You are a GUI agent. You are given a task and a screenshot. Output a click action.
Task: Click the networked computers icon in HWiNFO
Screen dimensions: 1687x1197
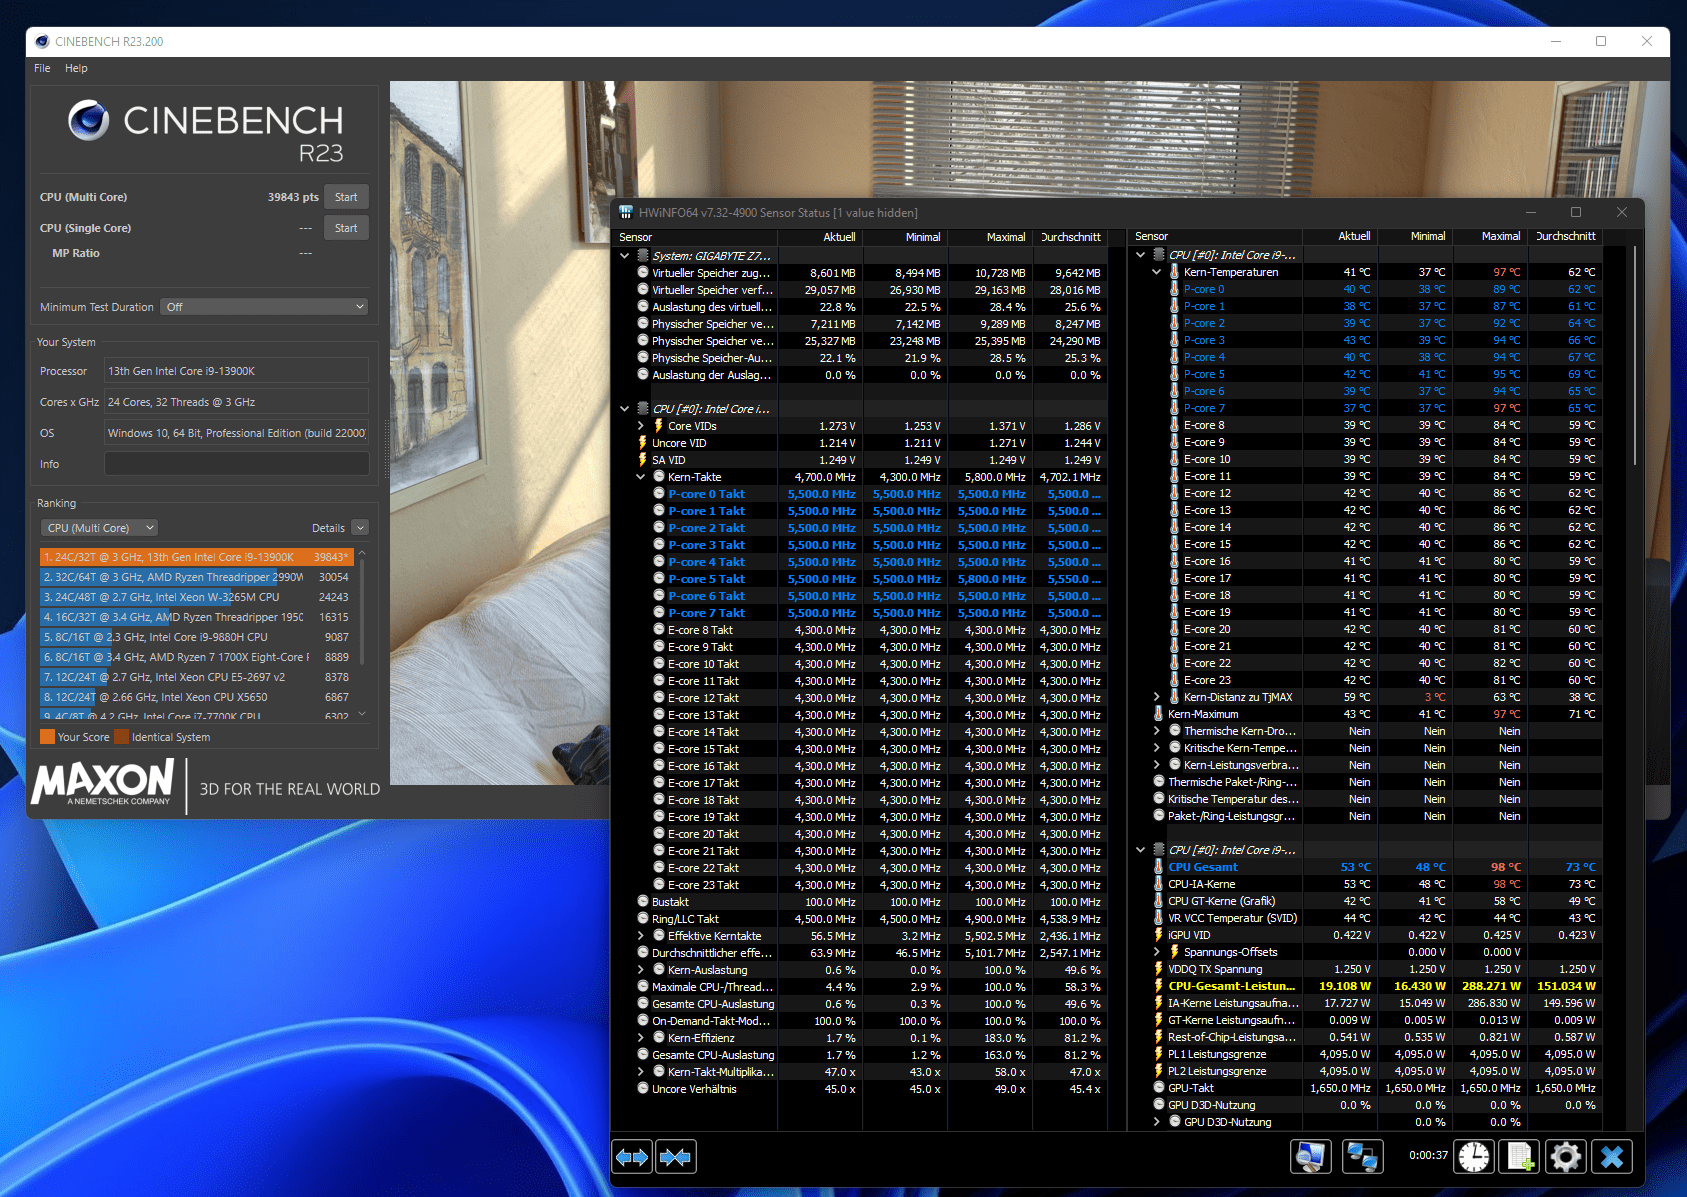(1362, 1157)
